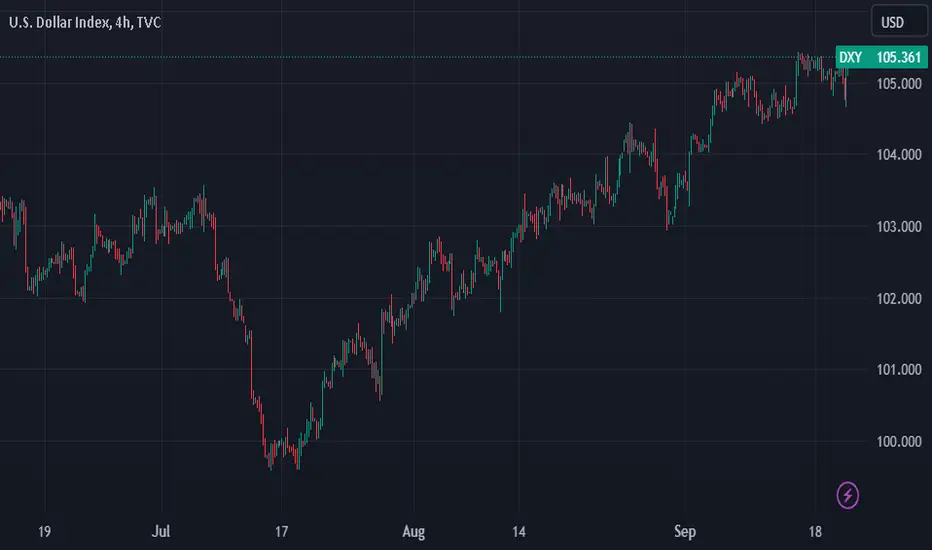932x550 pixels.
Task: Click the 100.000 price axis label
Action: click(899, 442)
